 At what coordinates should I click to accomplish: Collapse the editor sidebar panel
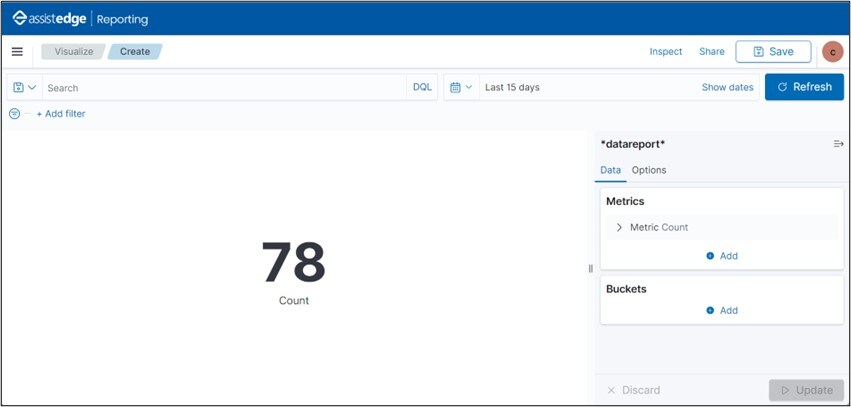point(839,144)
